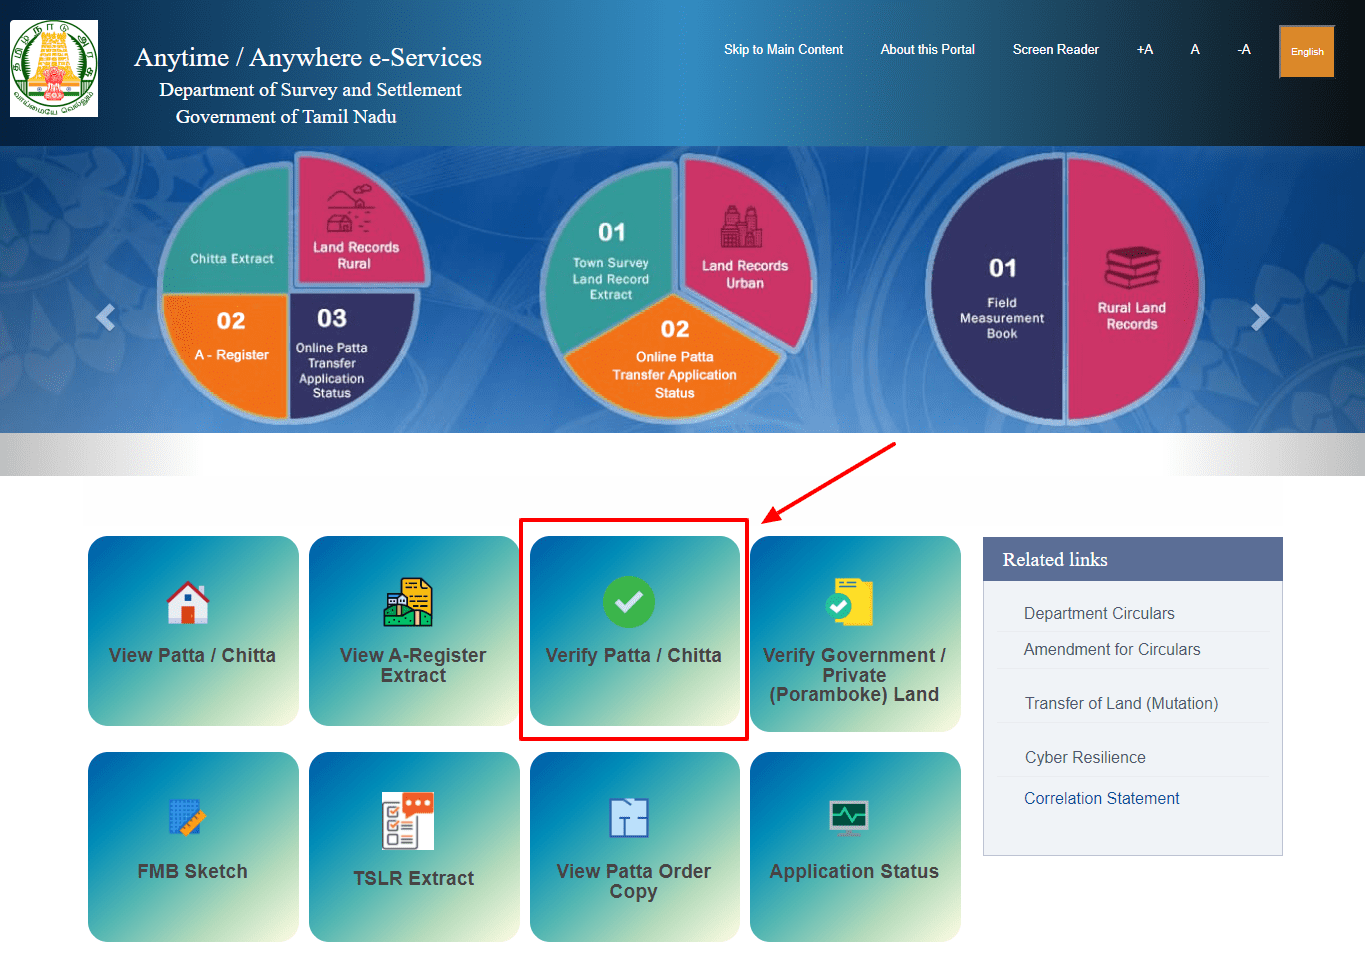
Task: Select the Verify Government / Private Land icon
Action: point(850,602)
